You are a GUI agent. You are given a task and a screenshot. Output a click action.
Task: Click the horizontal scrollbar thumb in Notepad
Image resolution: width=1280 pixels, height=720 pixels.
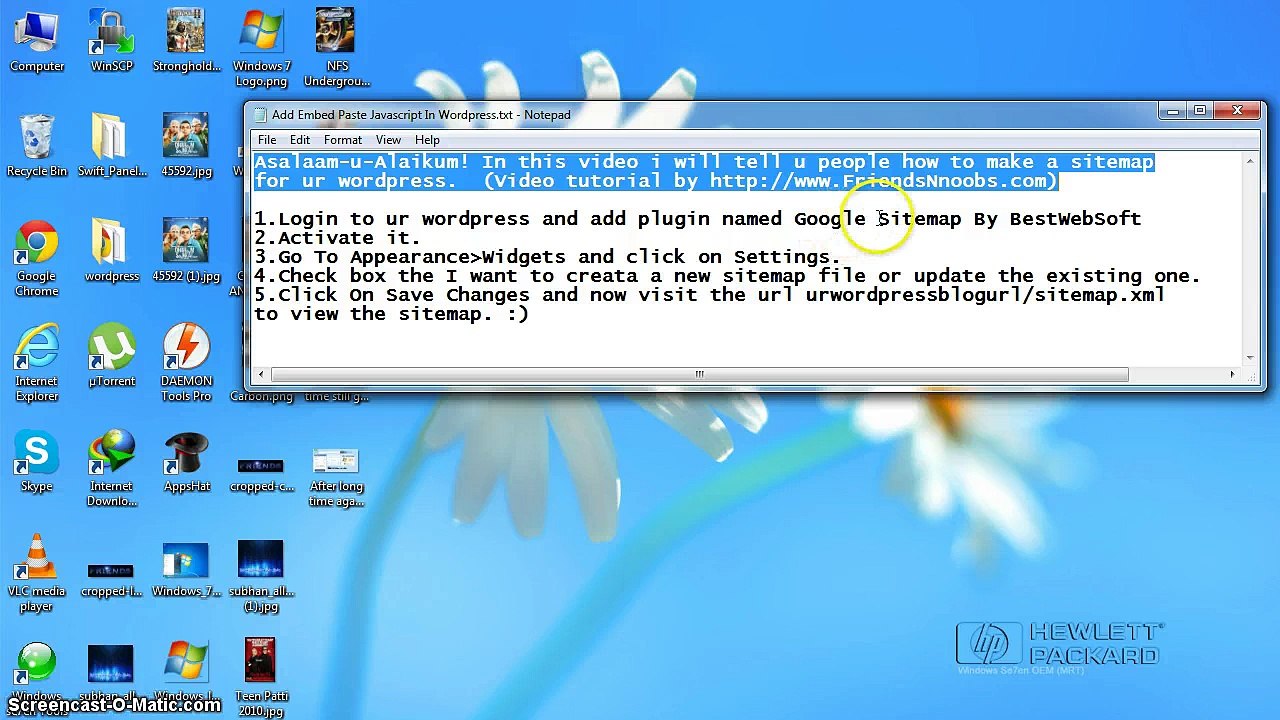699,374
